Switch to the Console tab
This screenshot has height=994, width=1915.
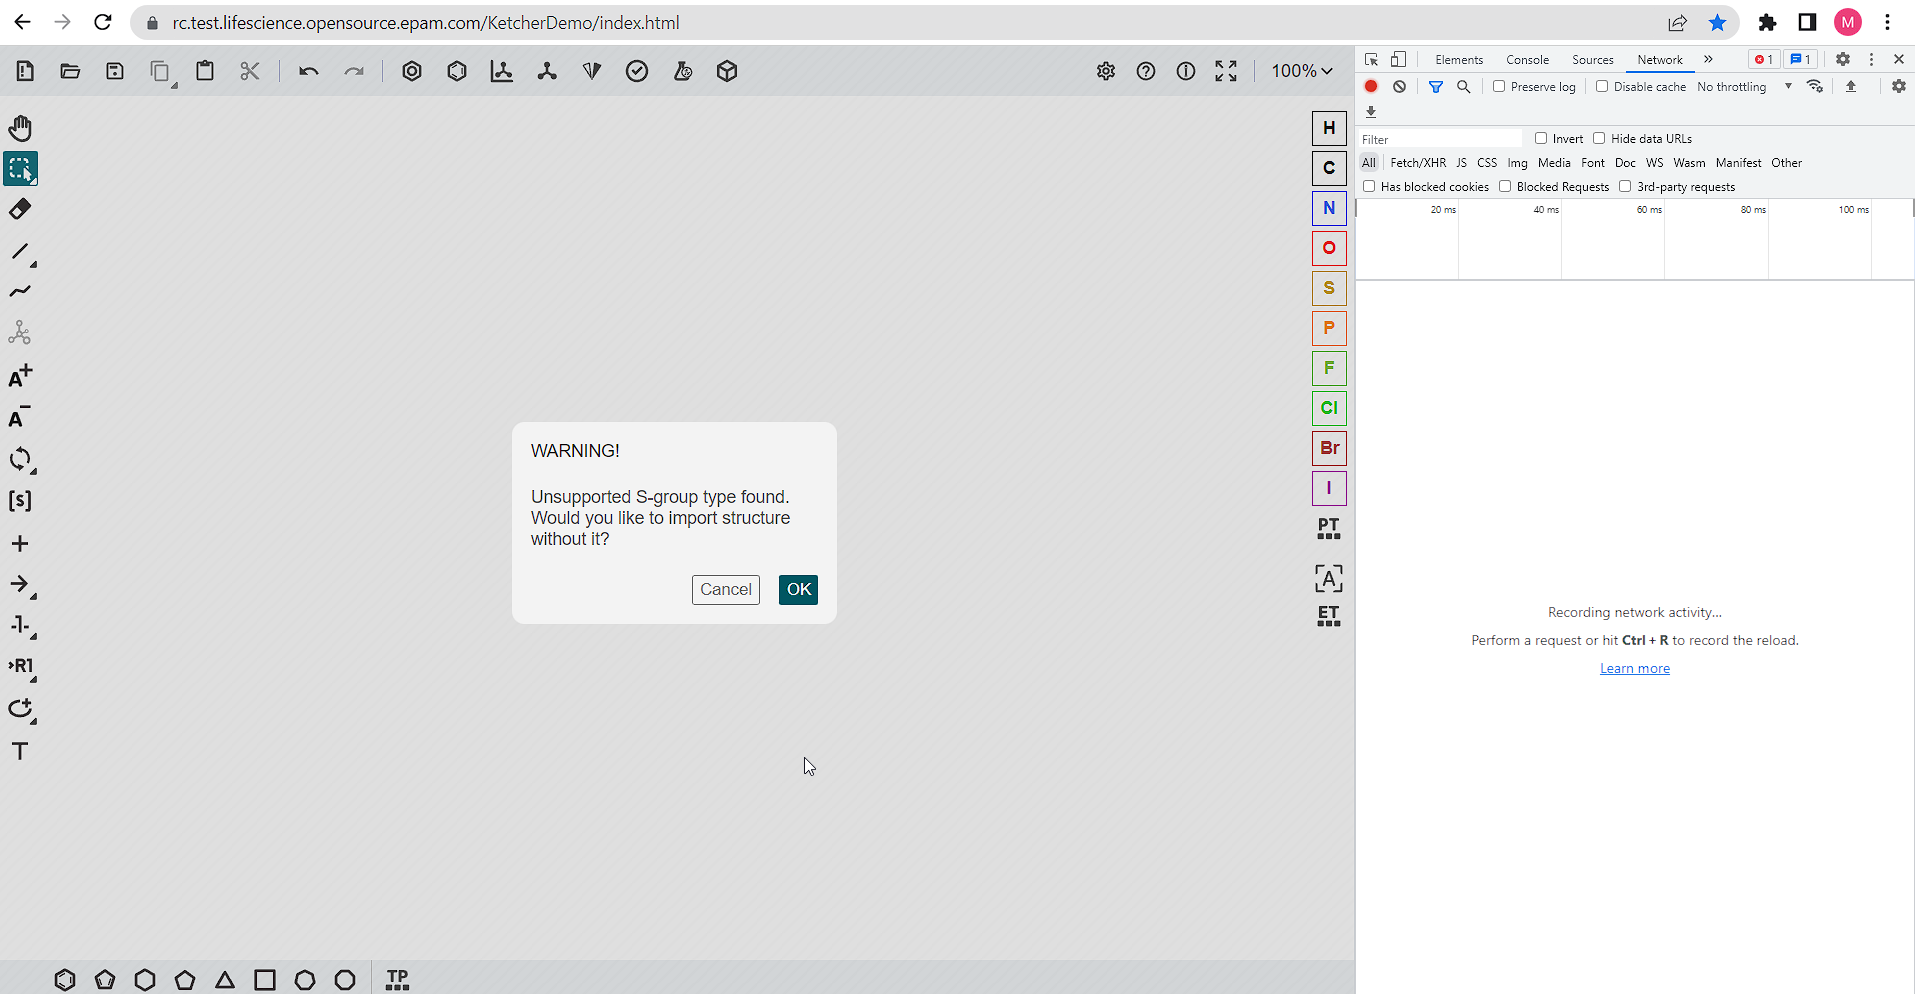pyautogui.click(x=1527, y=59)
